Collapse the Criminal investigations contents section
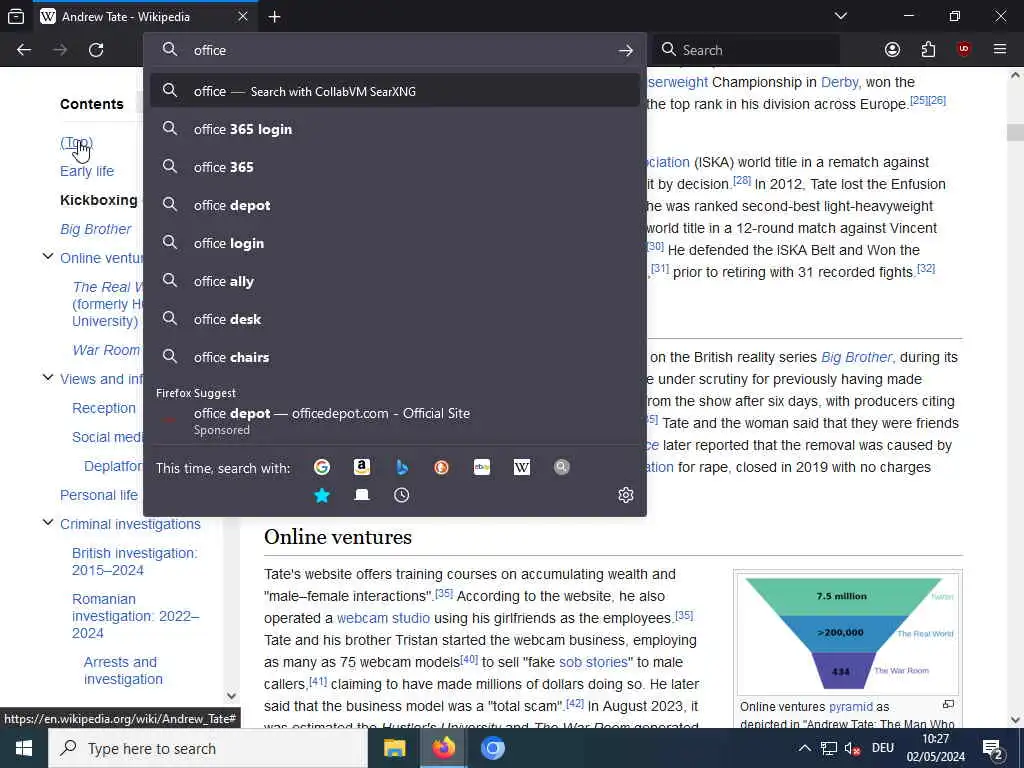Image resolution: width=1024 pixels, height=768 pixels. click(48, 522)
